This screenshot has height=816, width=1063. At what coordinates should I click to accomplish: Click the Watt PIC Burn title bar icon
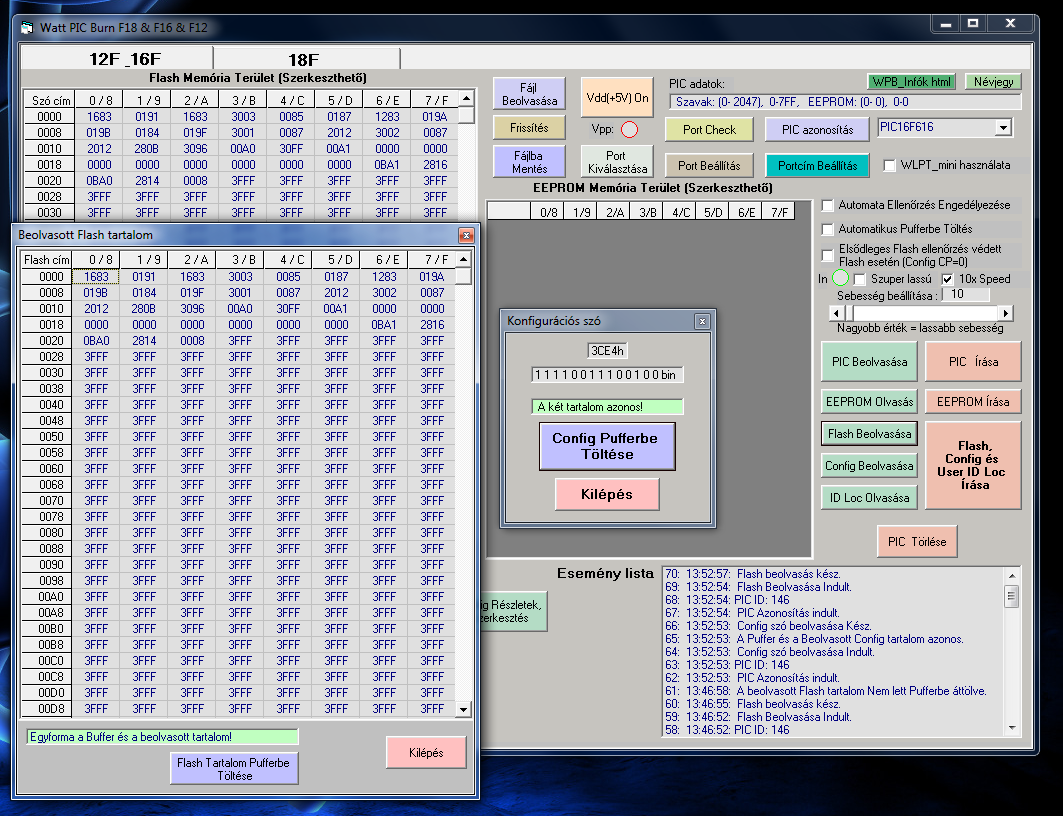coord(29,27)
